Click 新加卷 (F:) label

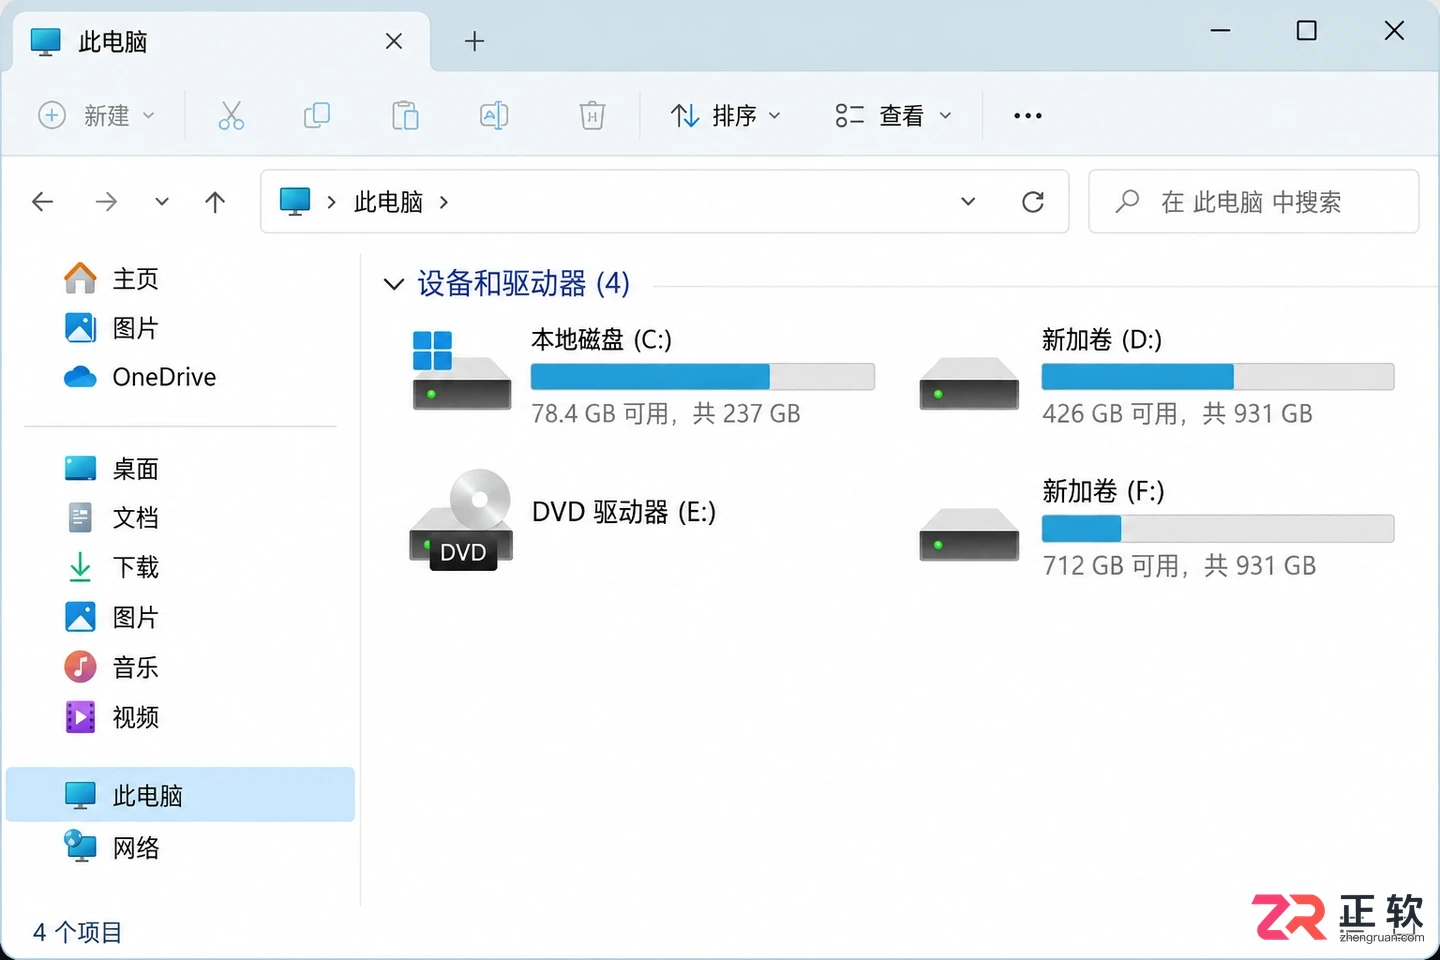point(1103,491)
